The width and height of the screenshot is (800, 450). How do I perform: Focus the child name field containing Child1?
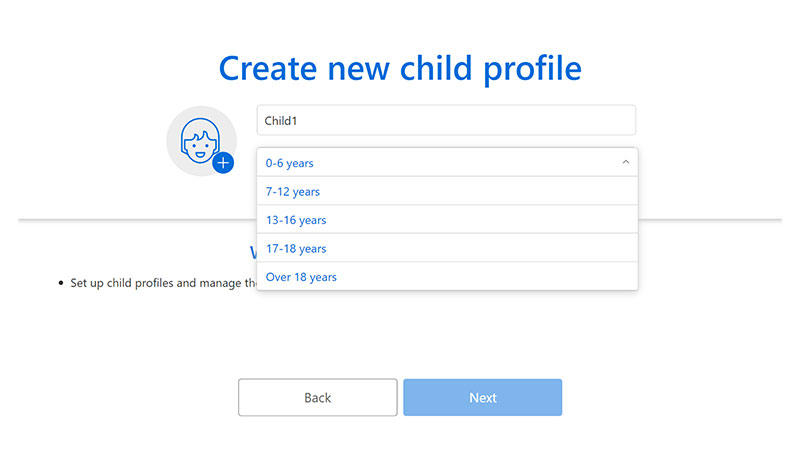pyautogui.click(x=446, y=120)
